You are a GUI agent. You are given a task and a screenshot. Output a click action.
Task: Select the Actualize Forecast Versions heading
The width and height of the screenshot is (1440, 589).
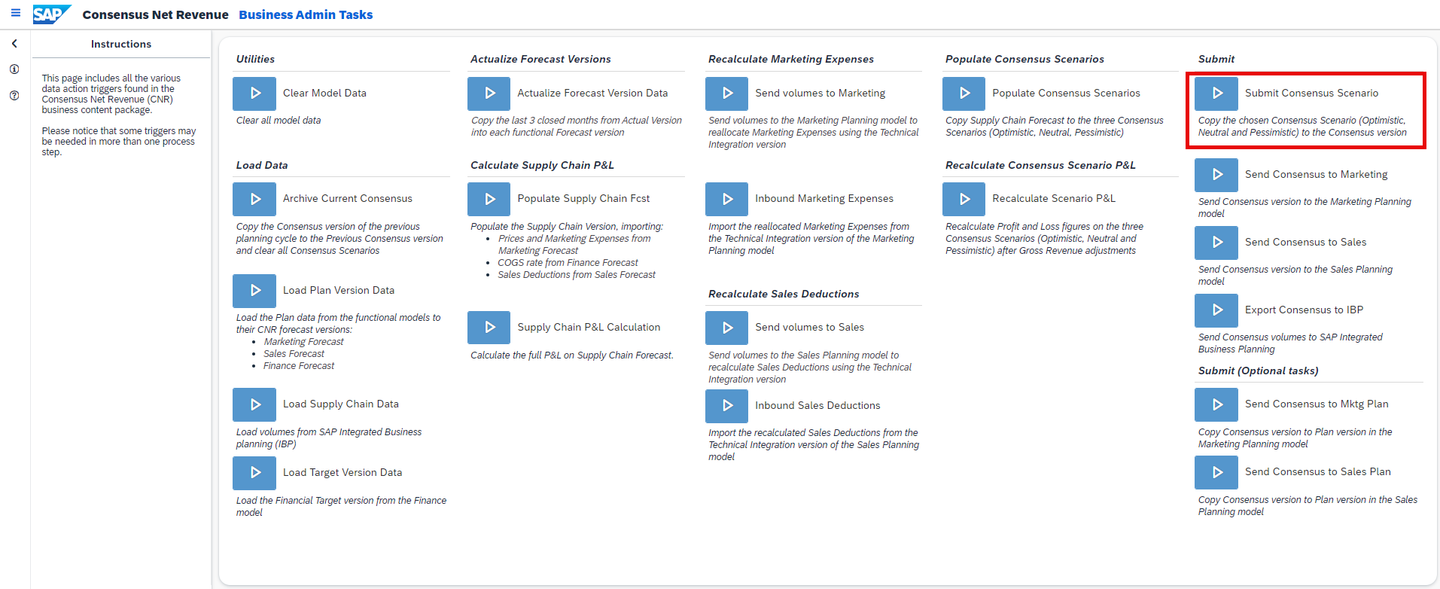tap(541, 60)
